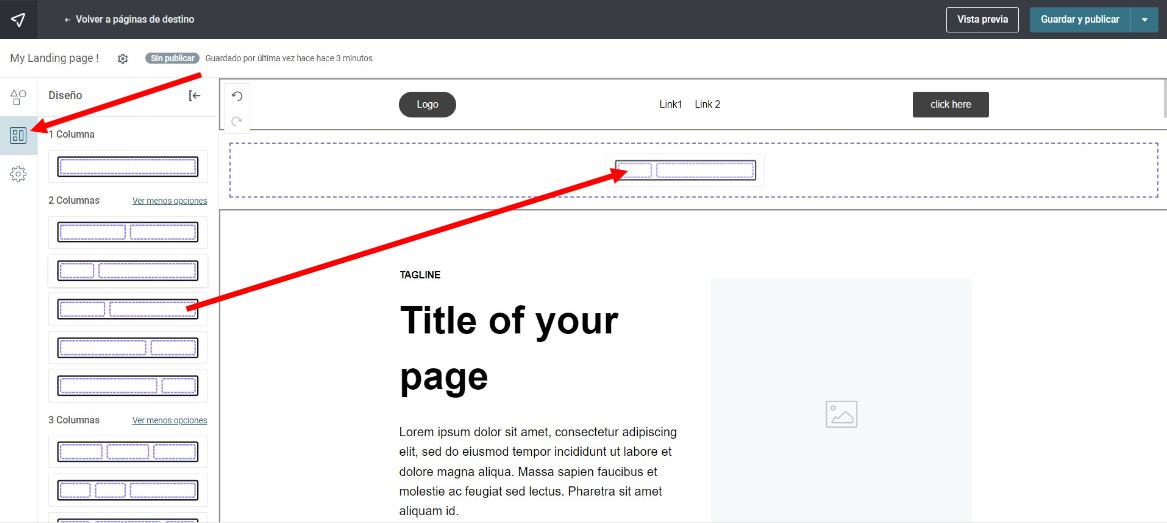Choose the three equal columns layout
This screenshot has height=523, width=1167.
(128, 452)
